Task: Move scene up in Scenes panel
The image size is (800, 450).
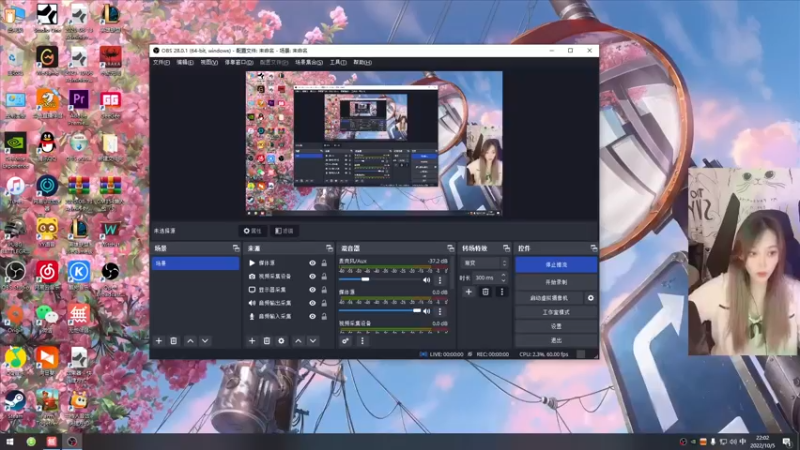Action: [x=190, y=341]
